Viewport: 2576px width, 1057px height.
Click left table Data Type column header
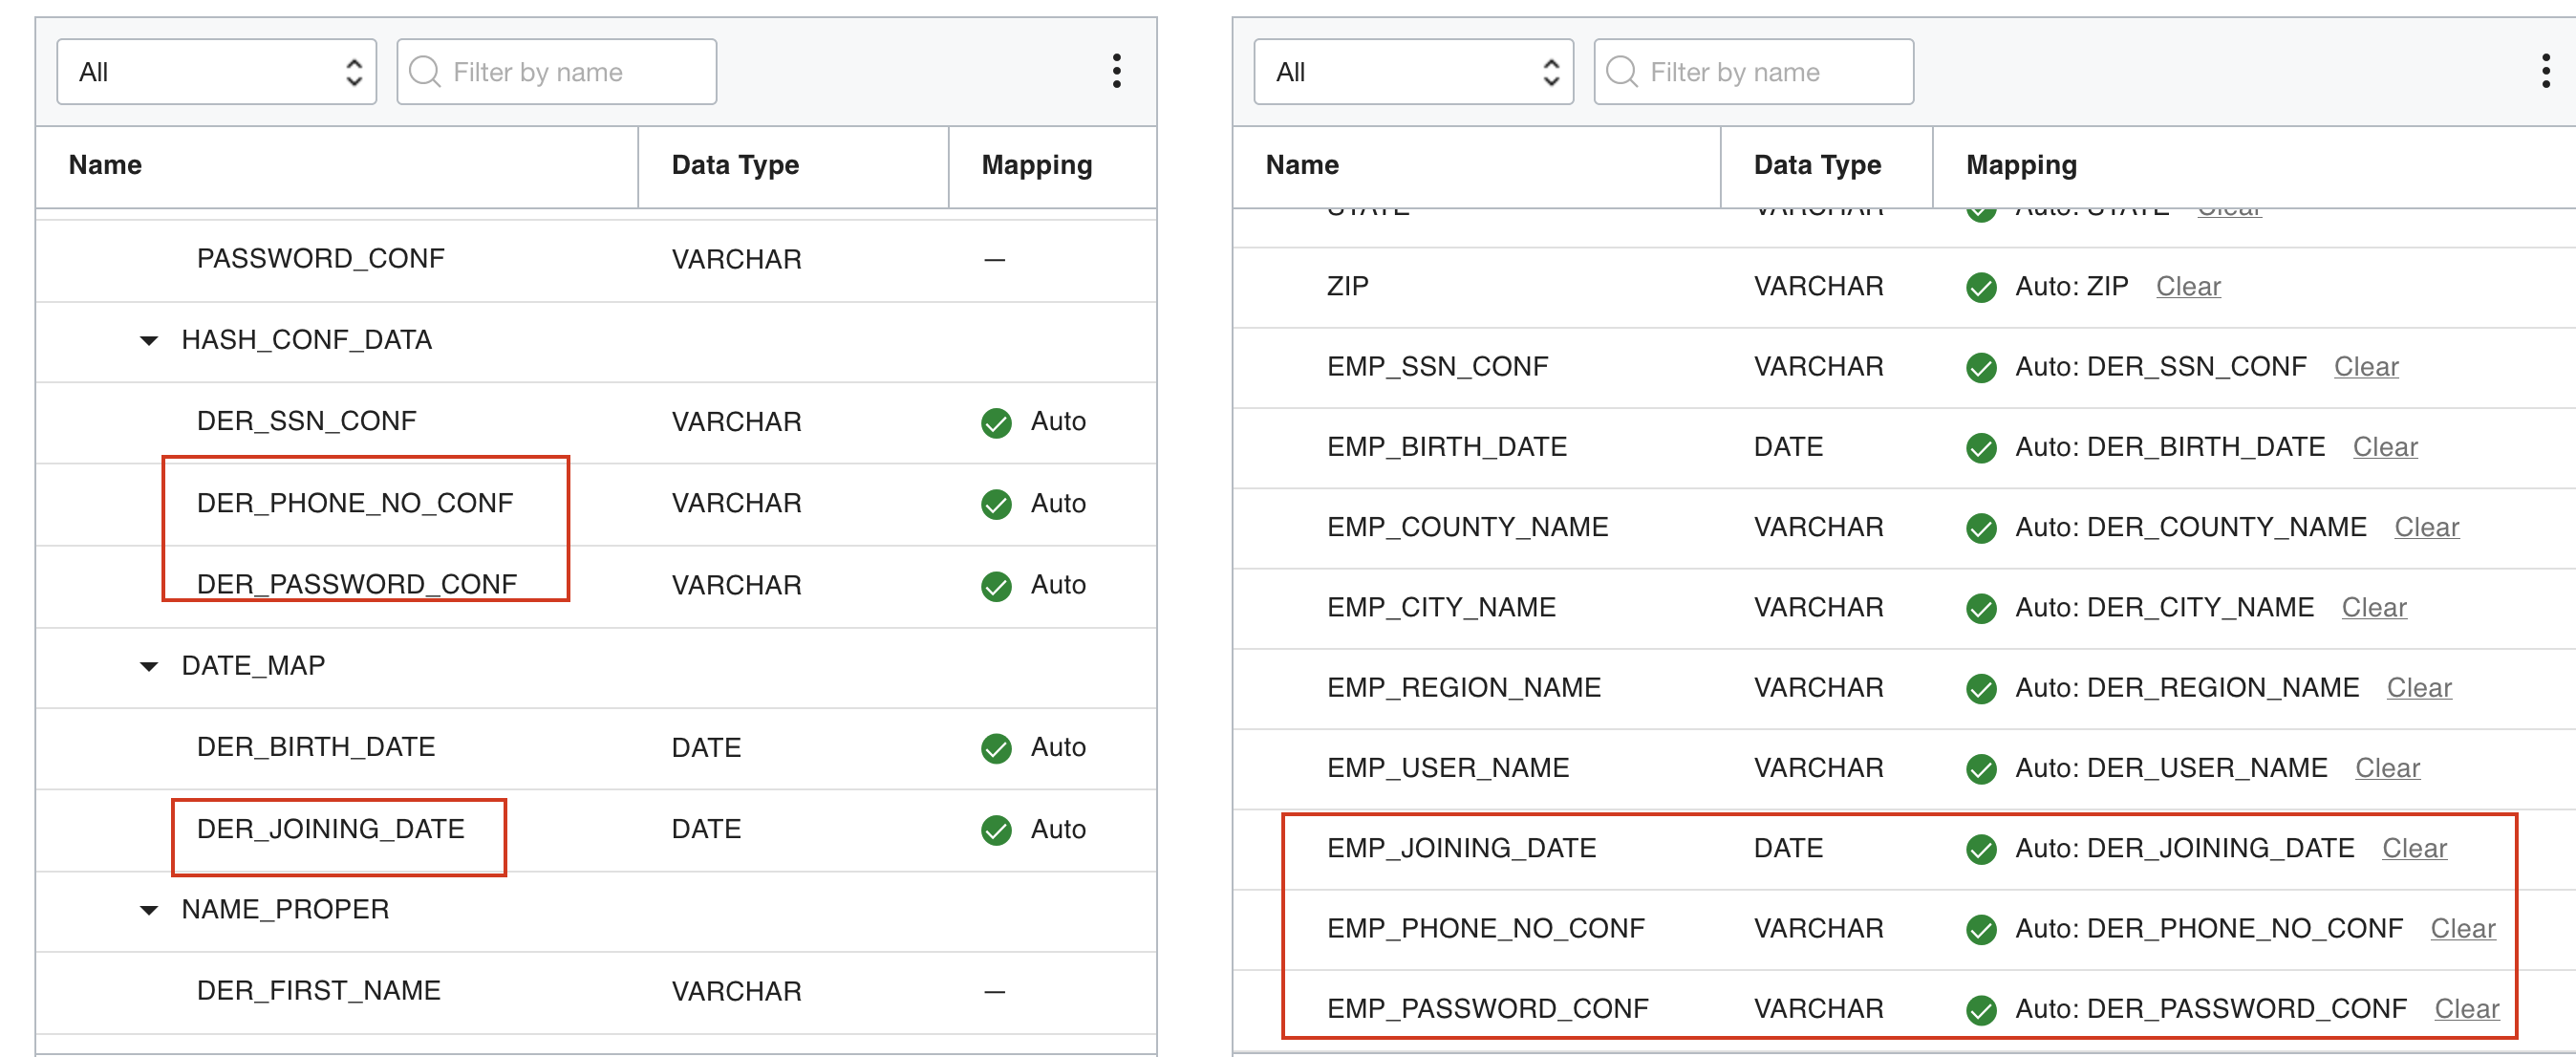tap(735, 165)
